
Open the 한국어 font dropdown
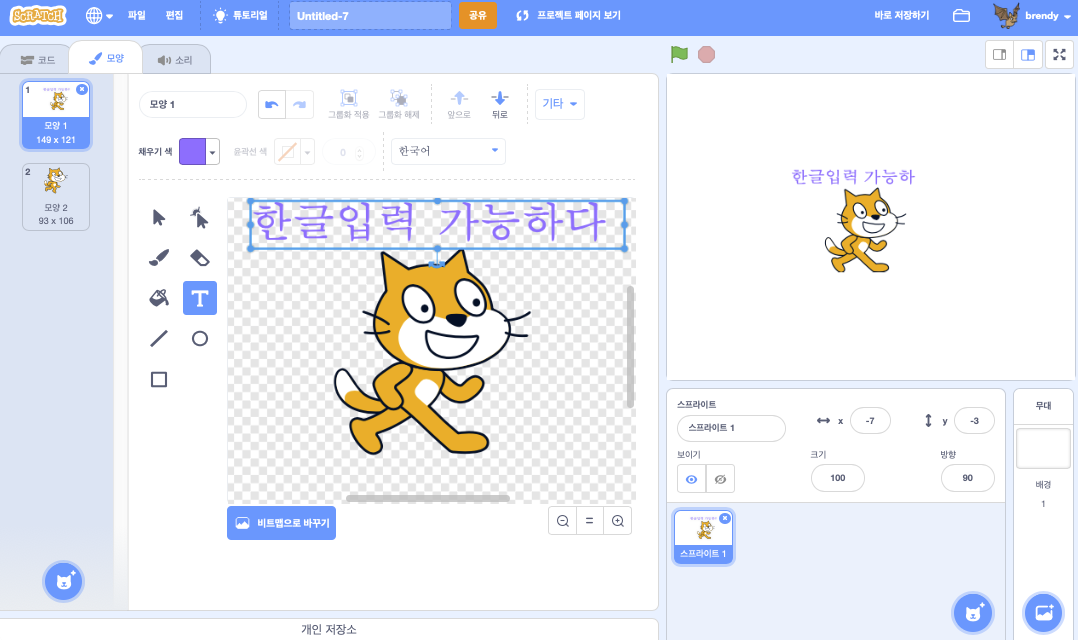448,151
